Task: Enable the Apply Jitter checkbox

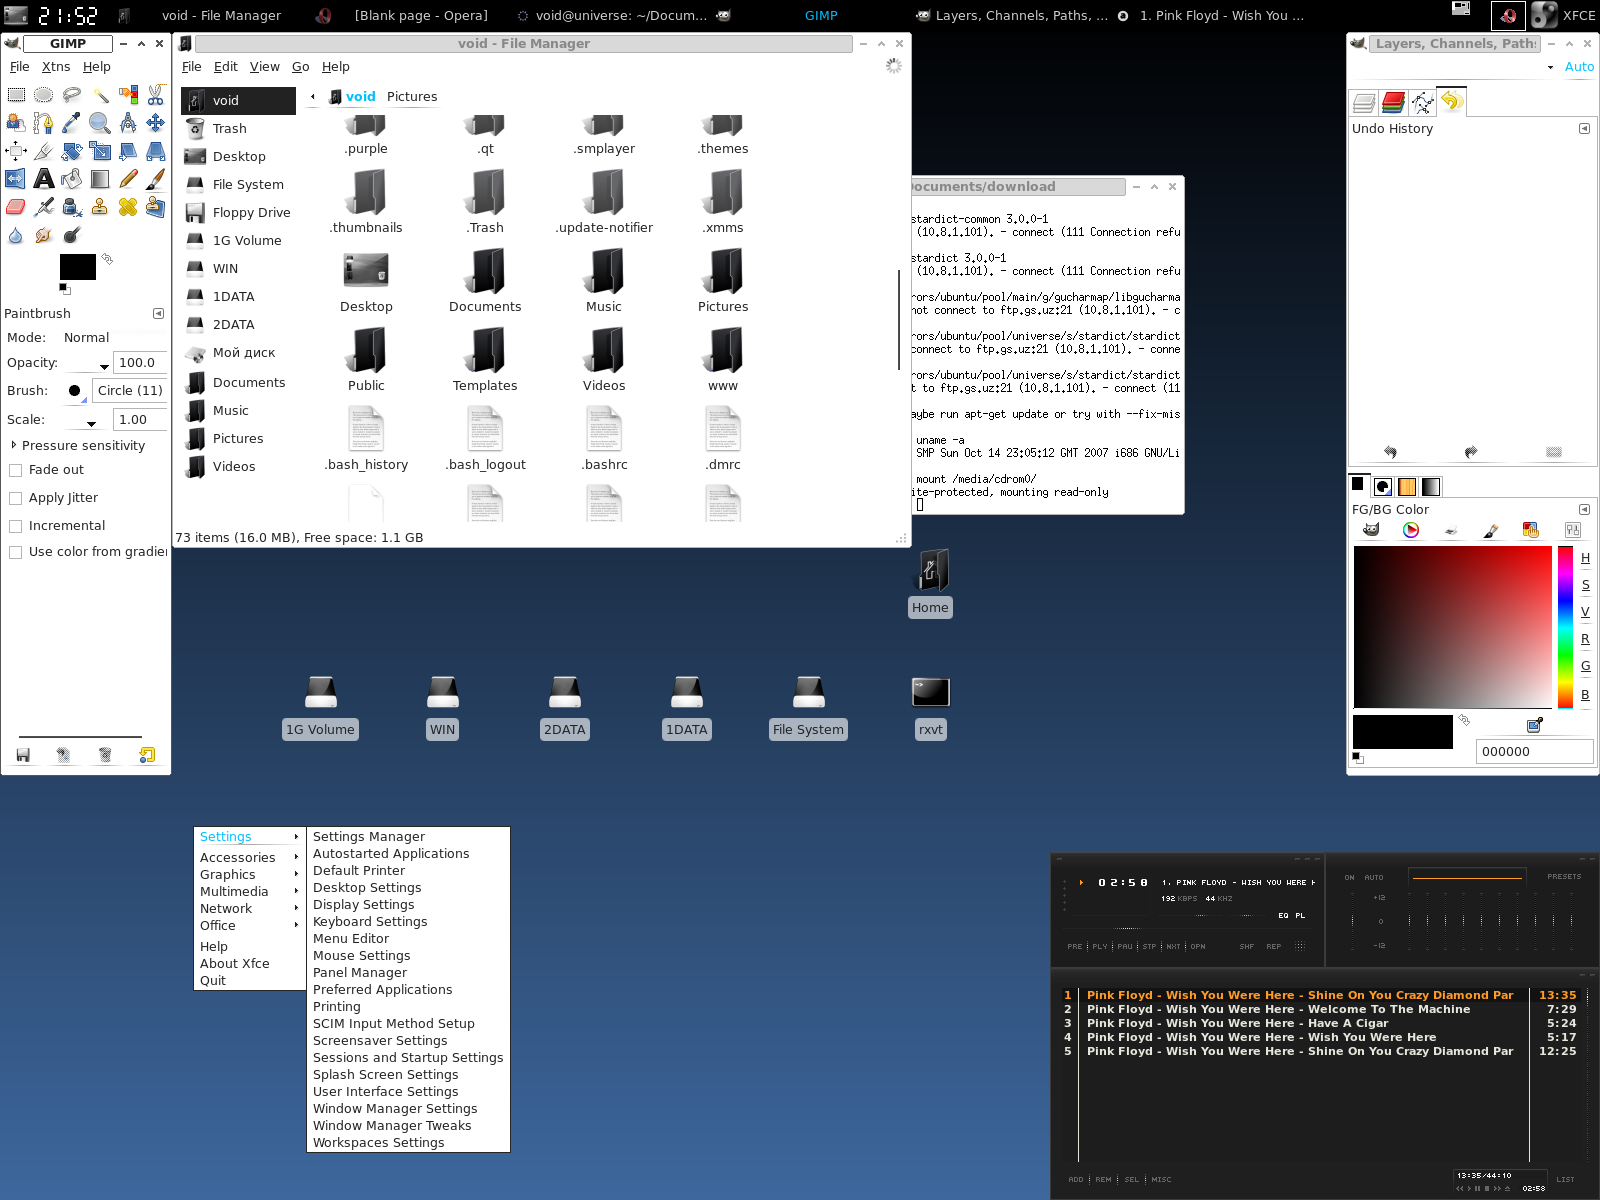Action: point(15,498)
